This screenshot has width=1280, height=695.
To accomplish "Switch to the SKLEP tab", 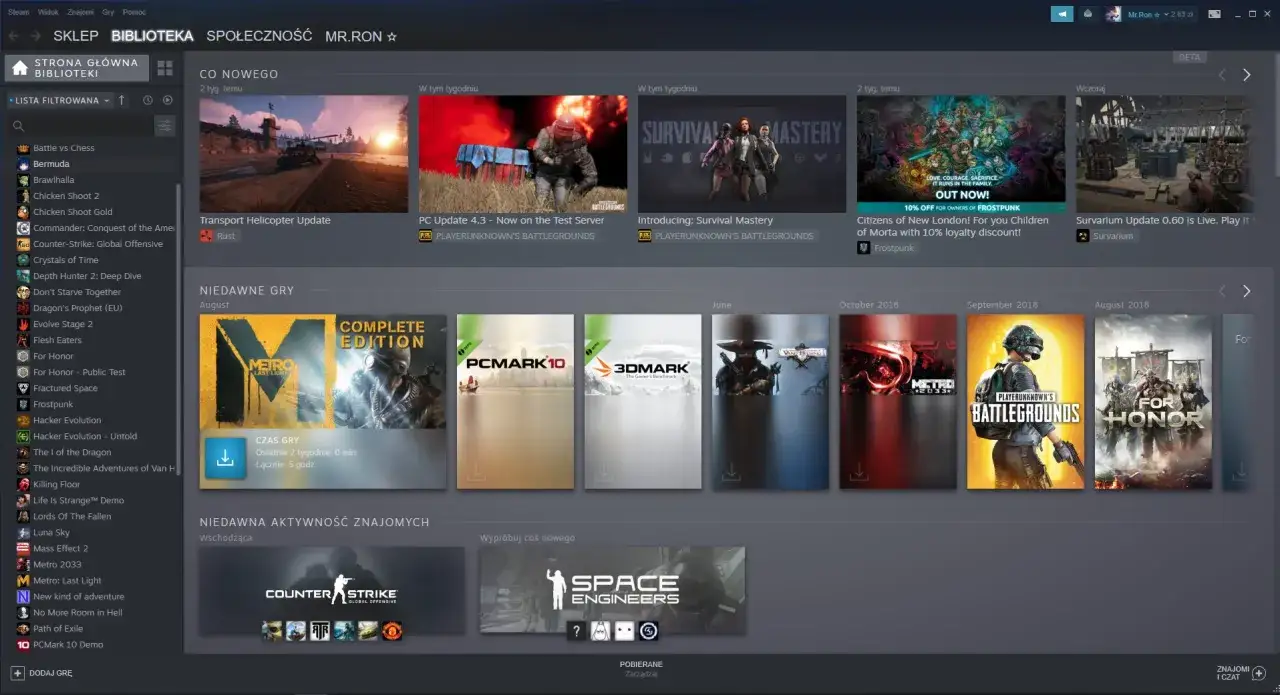I will 76,35.
